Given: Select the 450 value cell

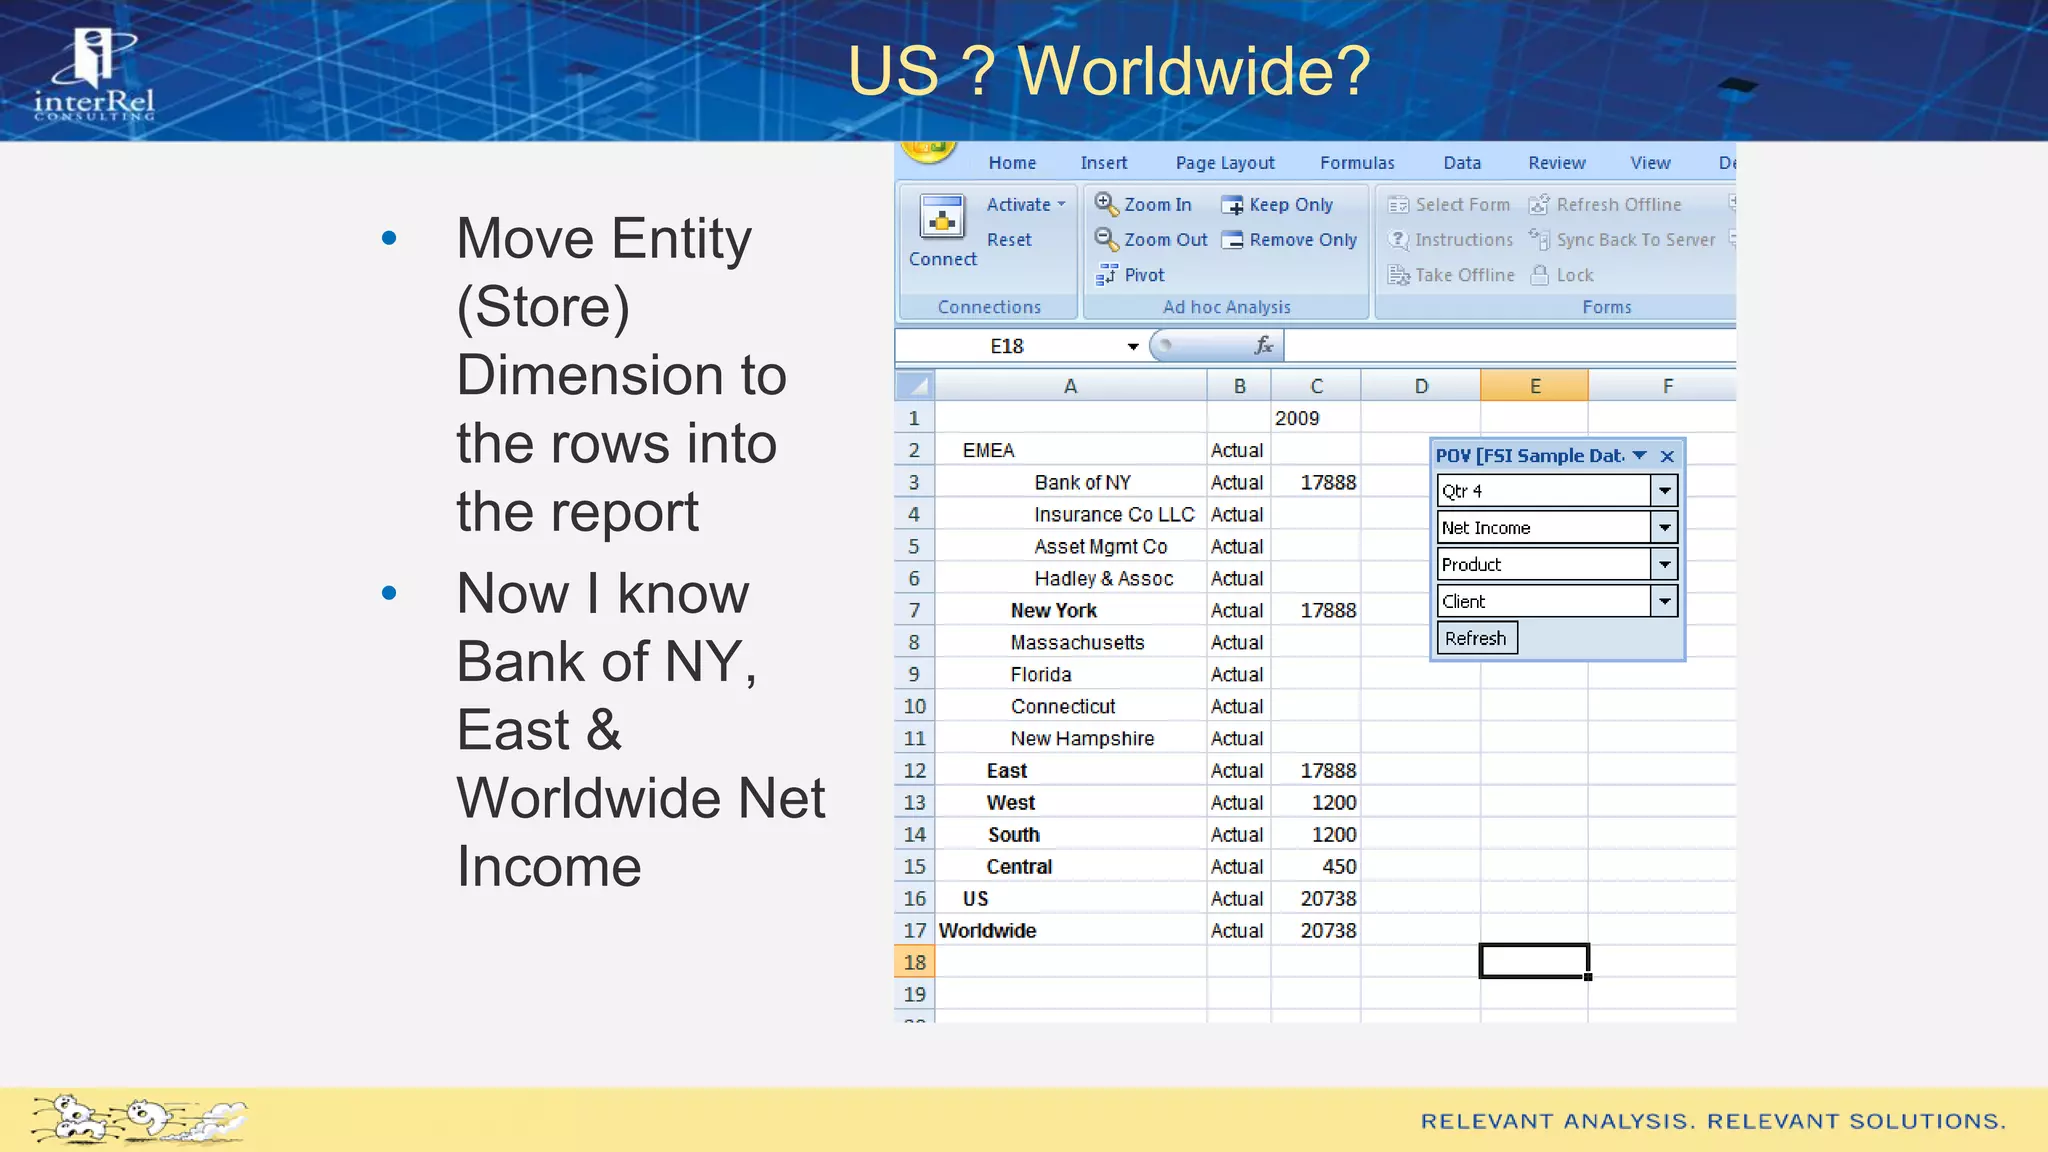Looking at the screenshot, I should click(x=1316, y=866).
